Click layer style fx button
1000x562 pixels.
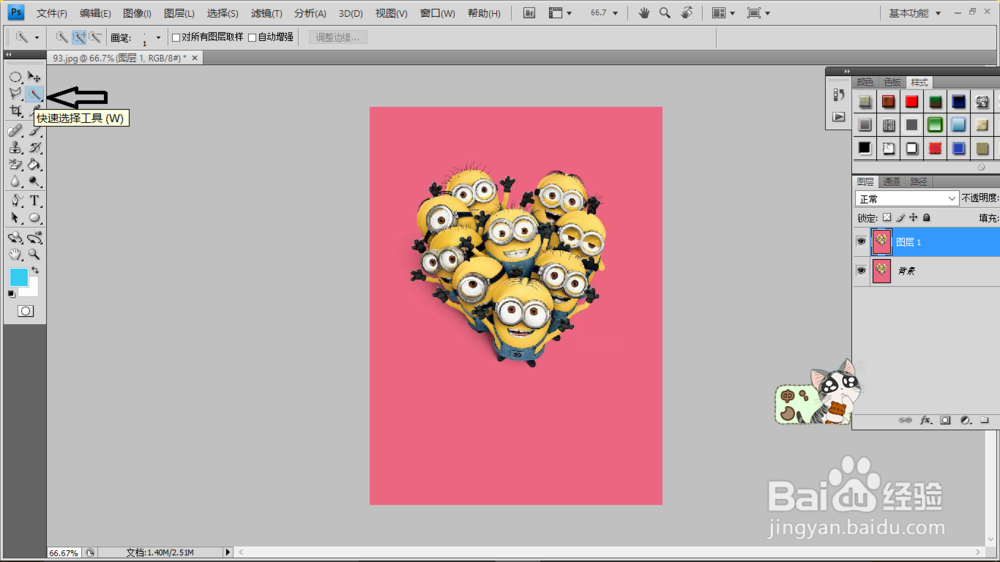[925, 420]
